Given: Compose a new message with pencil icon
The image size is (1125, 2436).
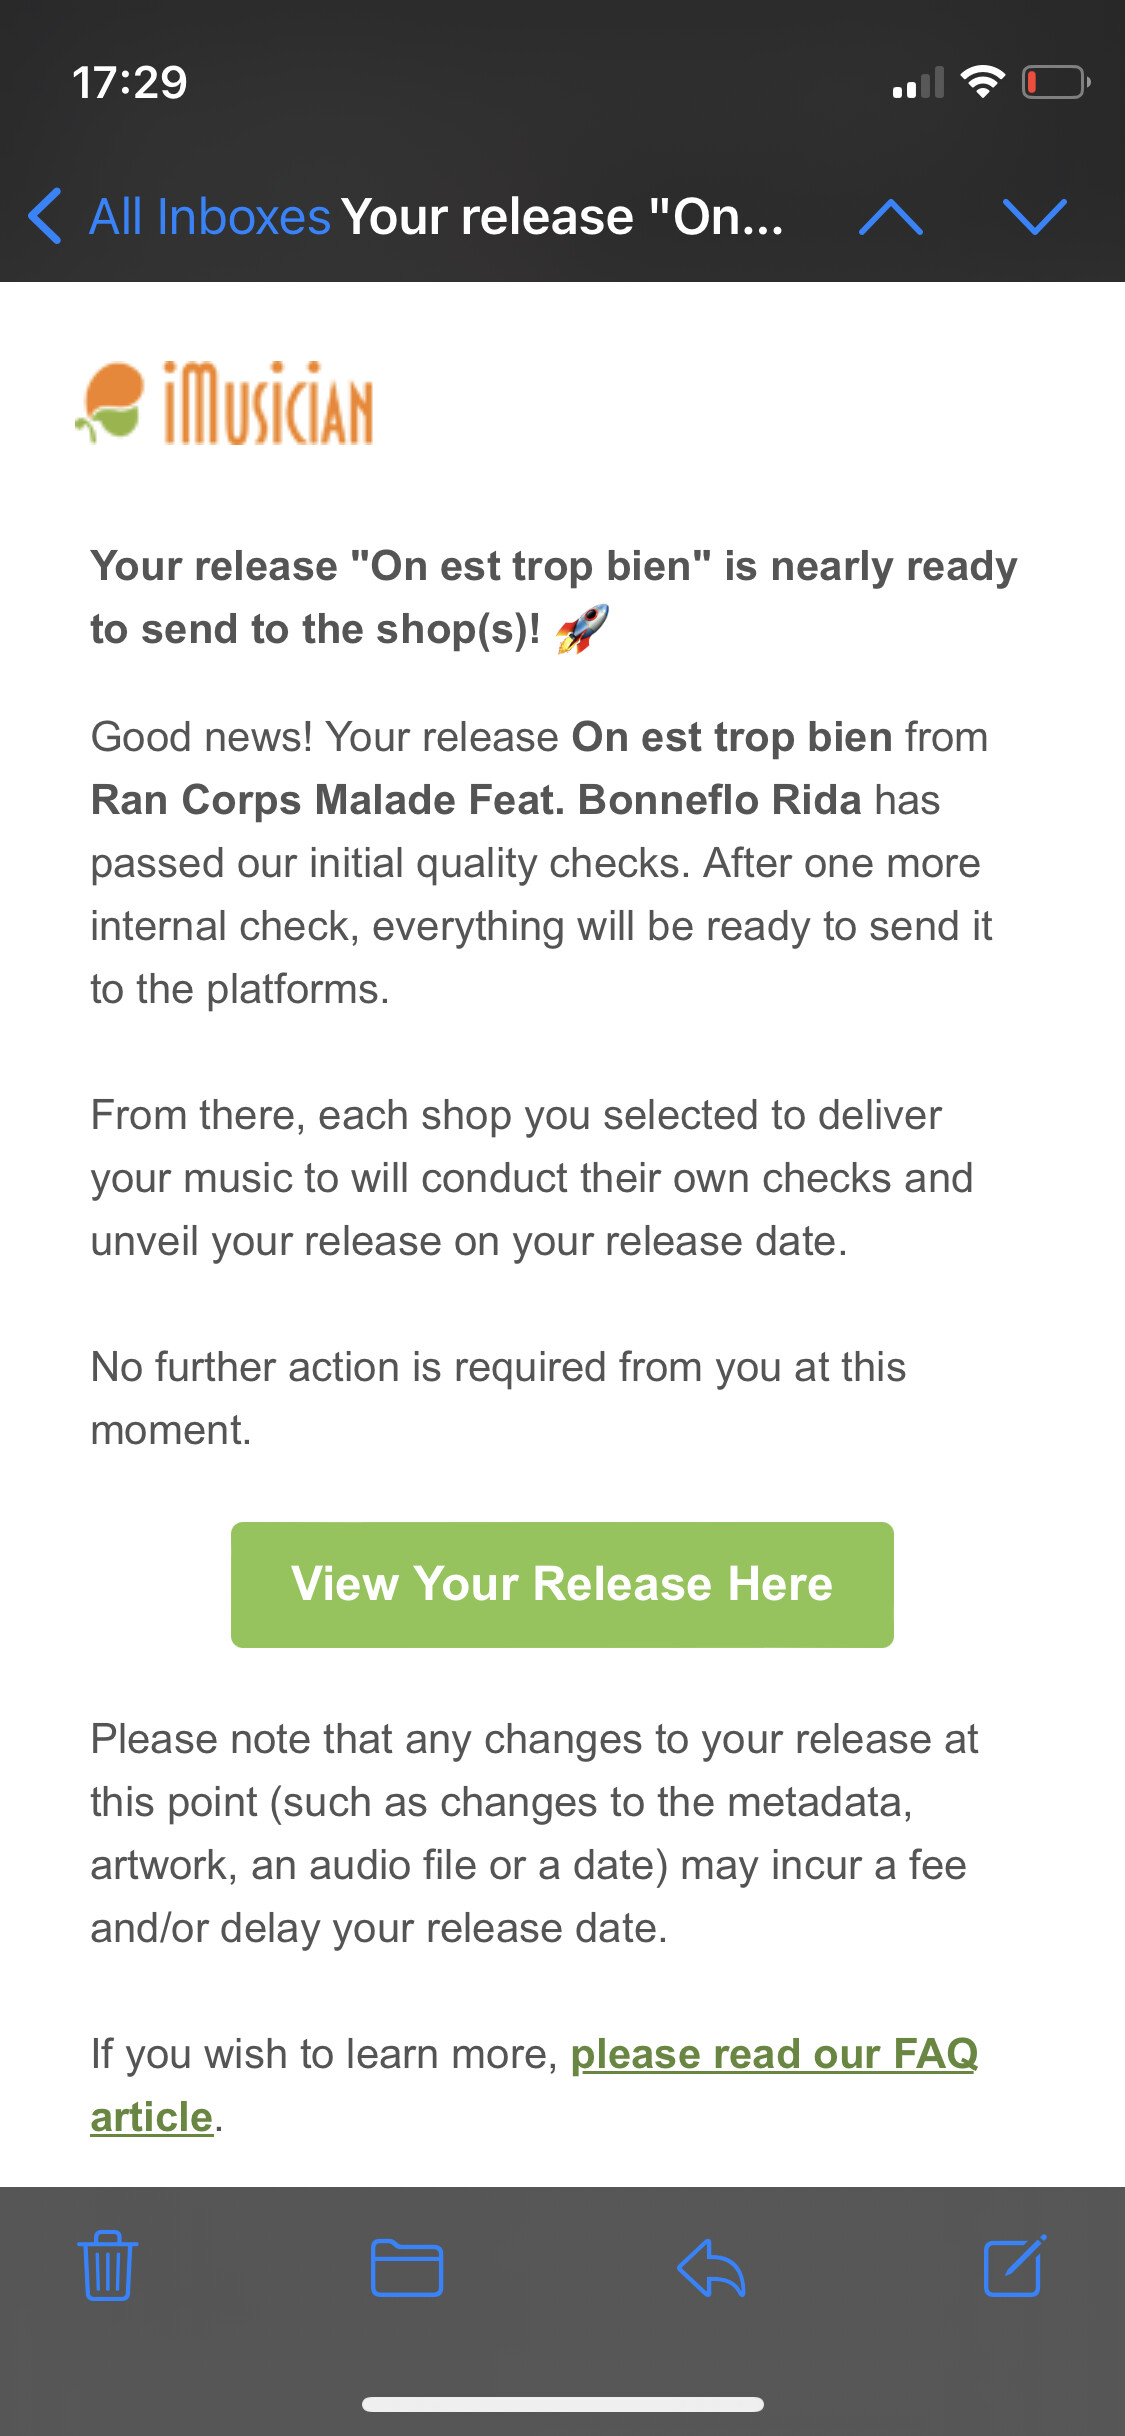Looking at the screenshot, I should tap(1015, 2265).
